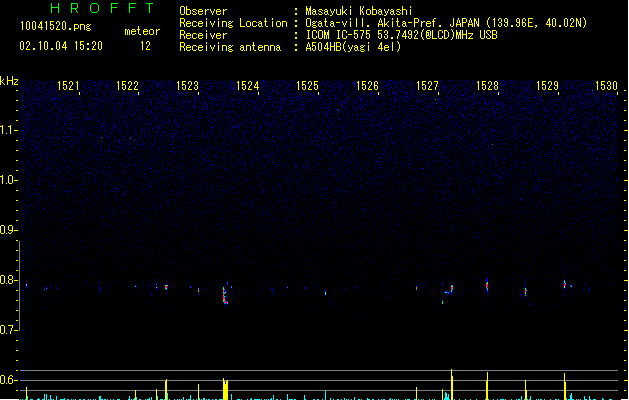Click the tallest yellow intensity peak after 1527
This screenshot has width=629, height=400.
(452, 384)
